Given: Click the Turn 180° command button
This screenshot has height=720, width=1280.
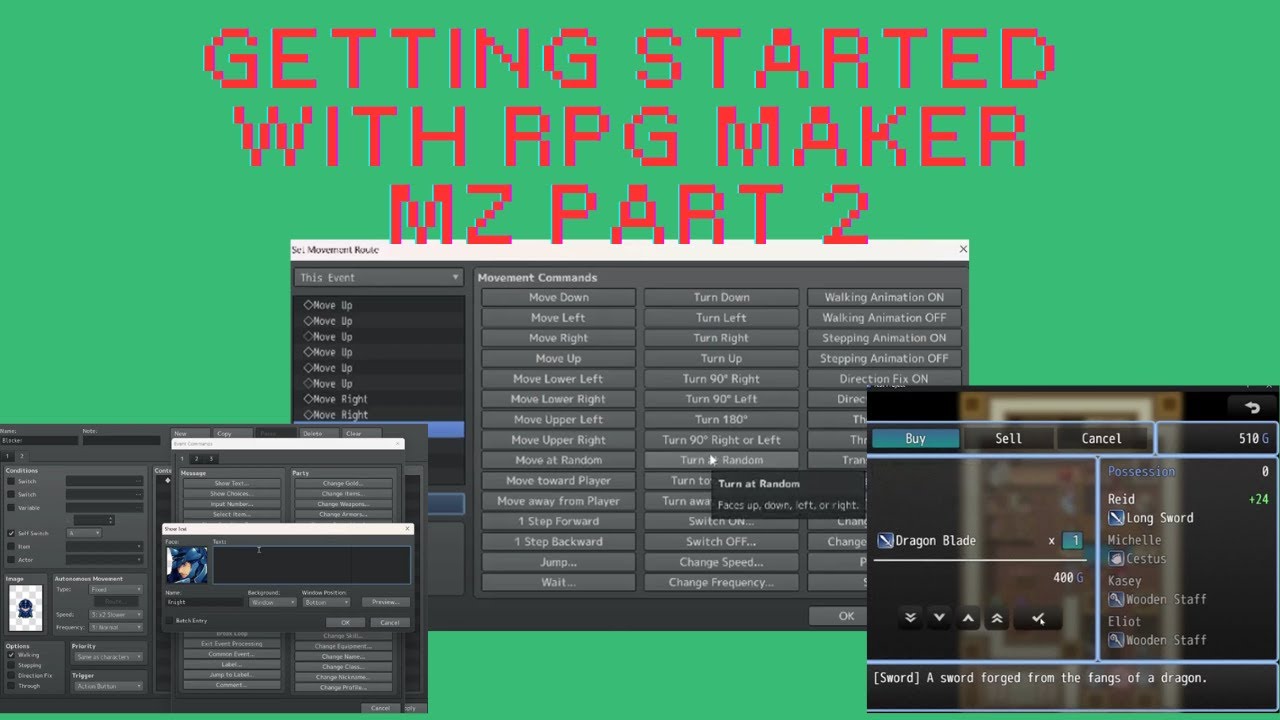Looking at the screenshot, I should click(721, 419).
